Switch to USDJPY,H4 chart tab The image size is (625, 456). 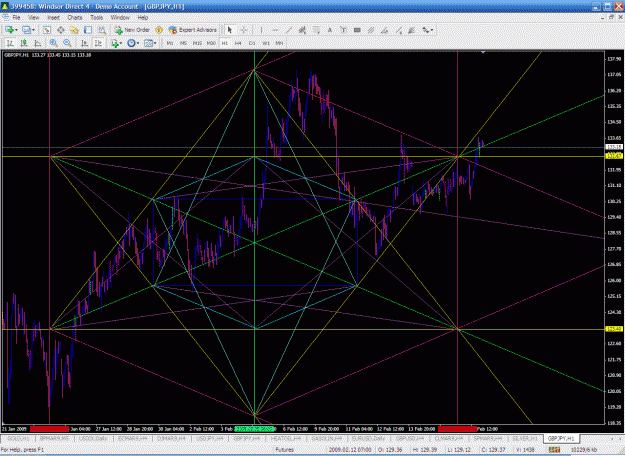click(210, 438)
